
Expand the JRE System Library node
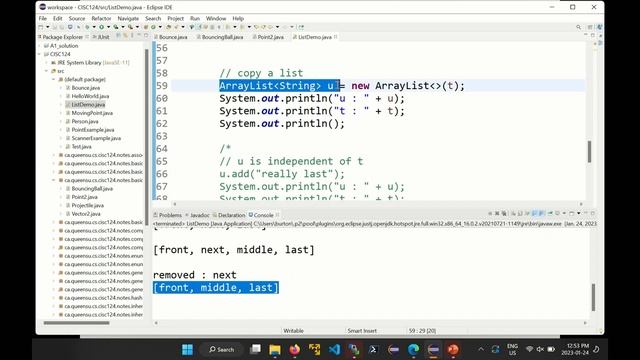(47, 62)
